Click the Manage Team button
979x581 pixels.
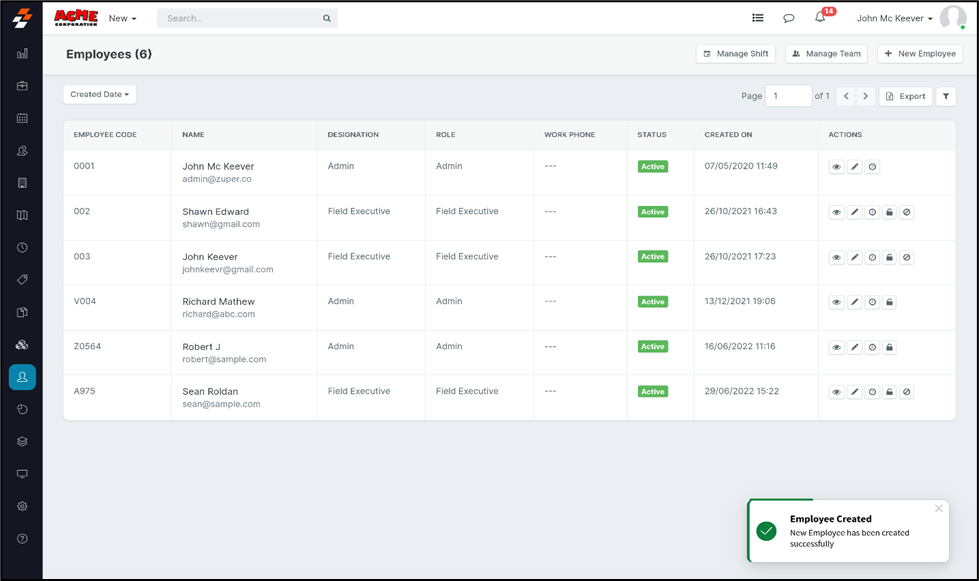point(826,54)
